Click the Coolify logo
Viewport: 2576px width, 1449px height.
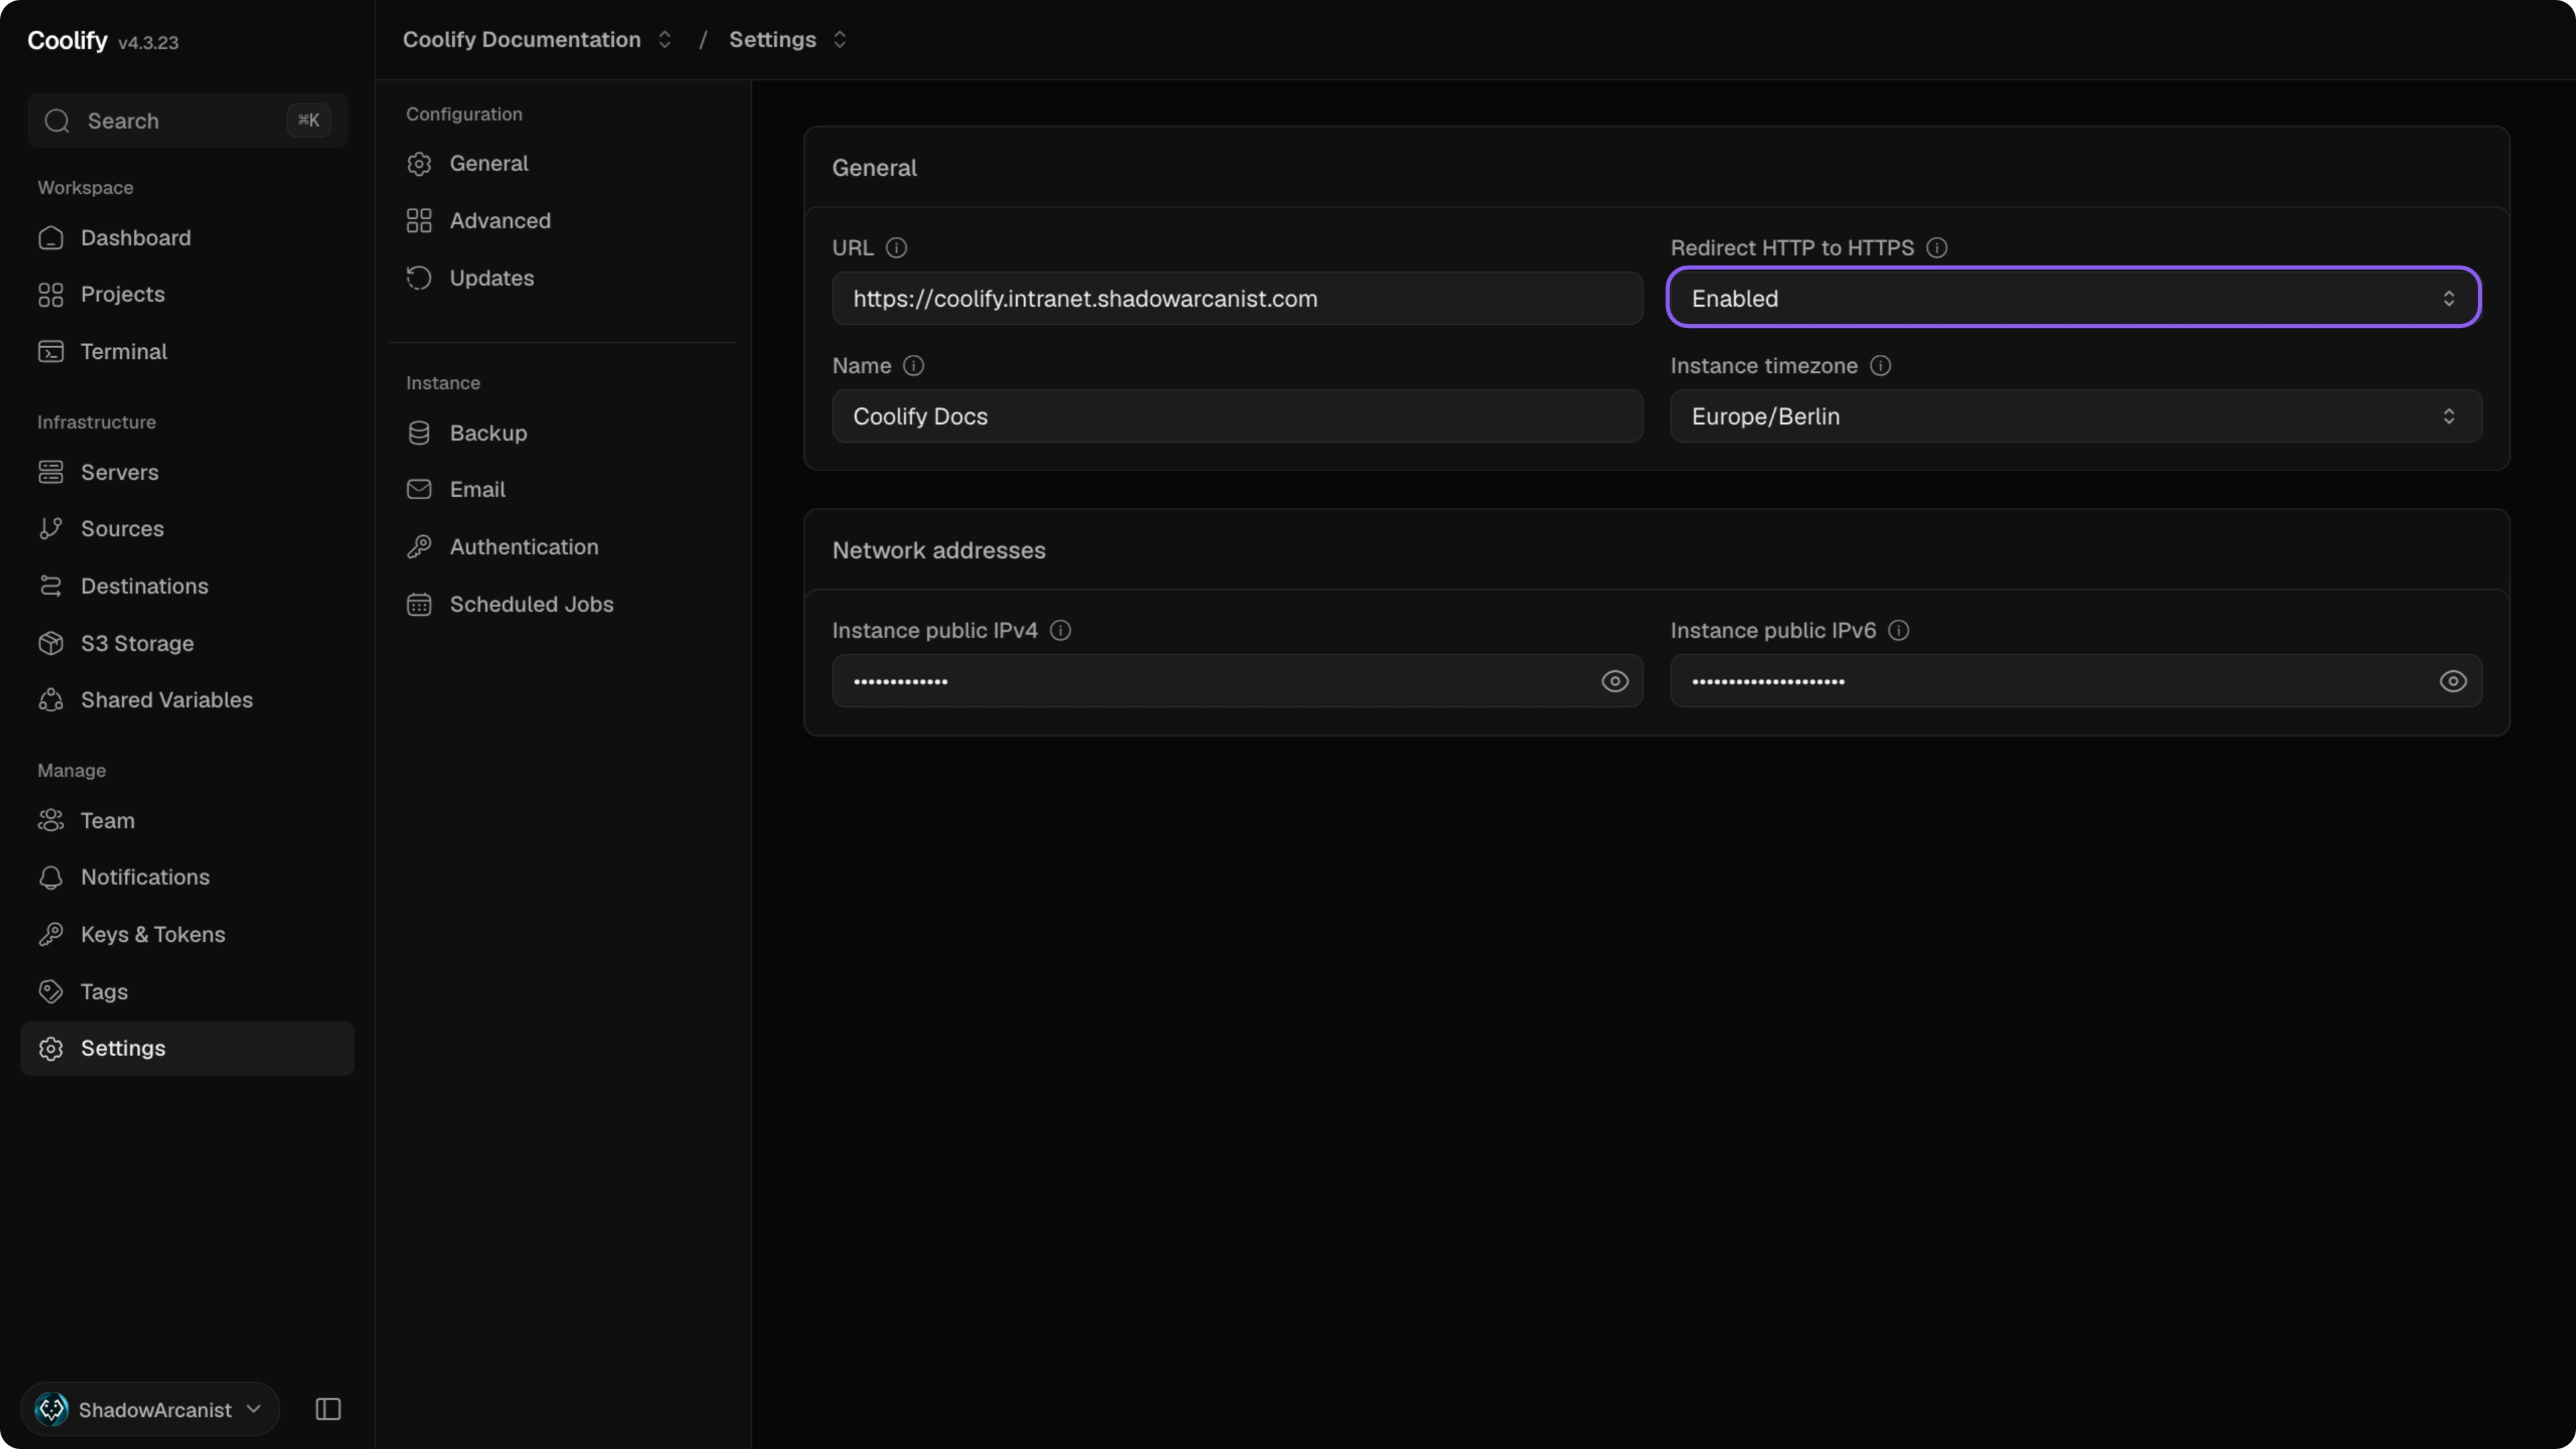[x=67, y=40]
